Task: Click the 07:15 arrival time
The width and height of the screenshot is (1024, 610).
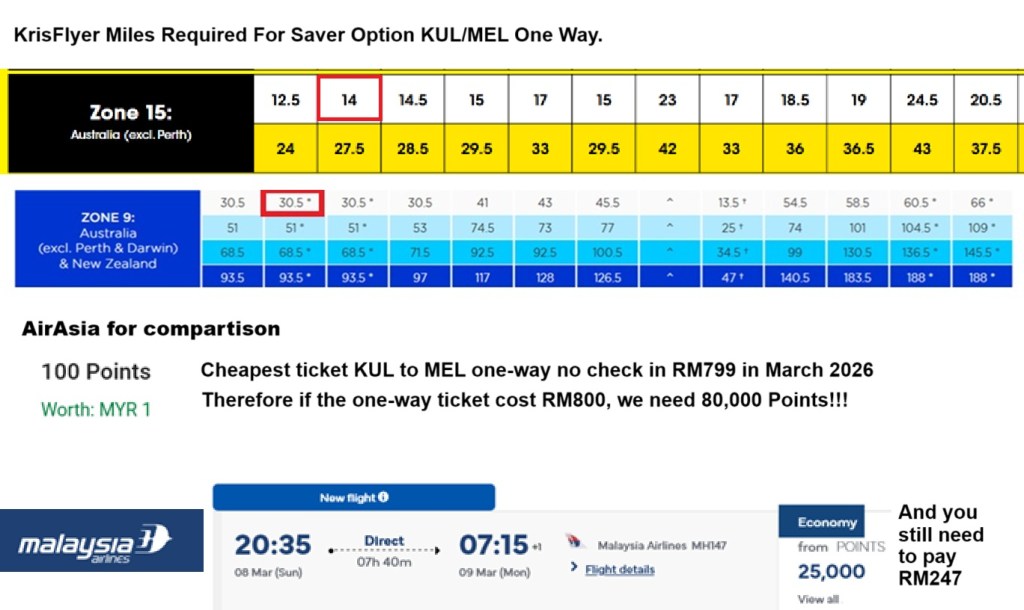Action: 493,545
